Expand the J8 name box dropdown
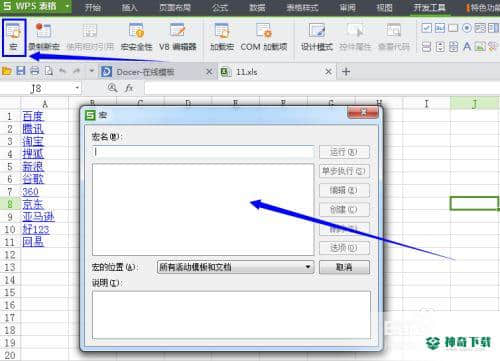This screenshot has height=361, width=500. pyautogui.click(x=77, y=88)
